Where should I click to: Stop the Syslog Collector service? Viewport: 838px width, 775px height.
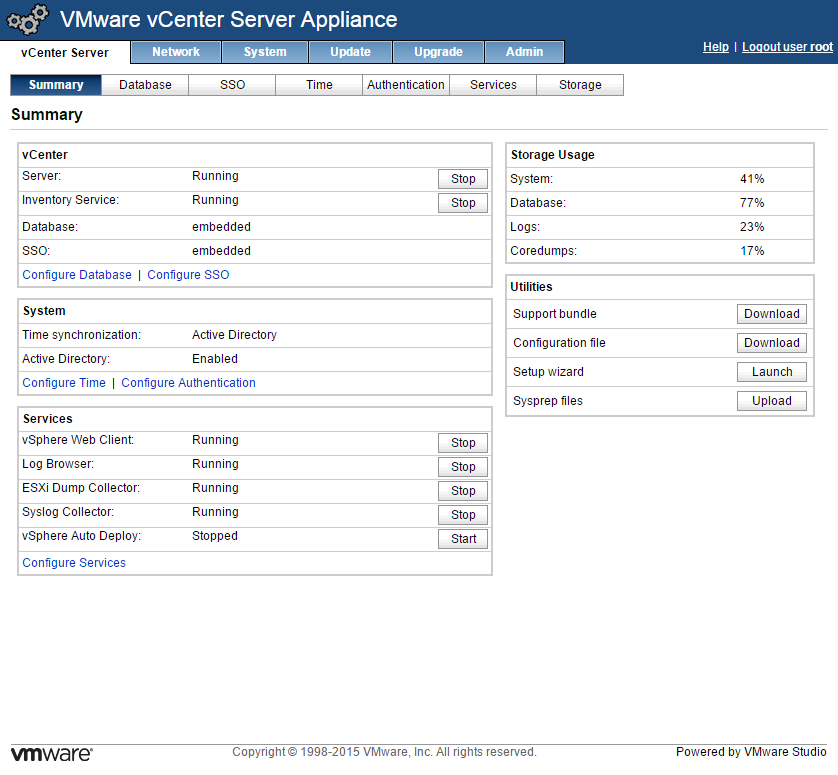click(463, 515)
